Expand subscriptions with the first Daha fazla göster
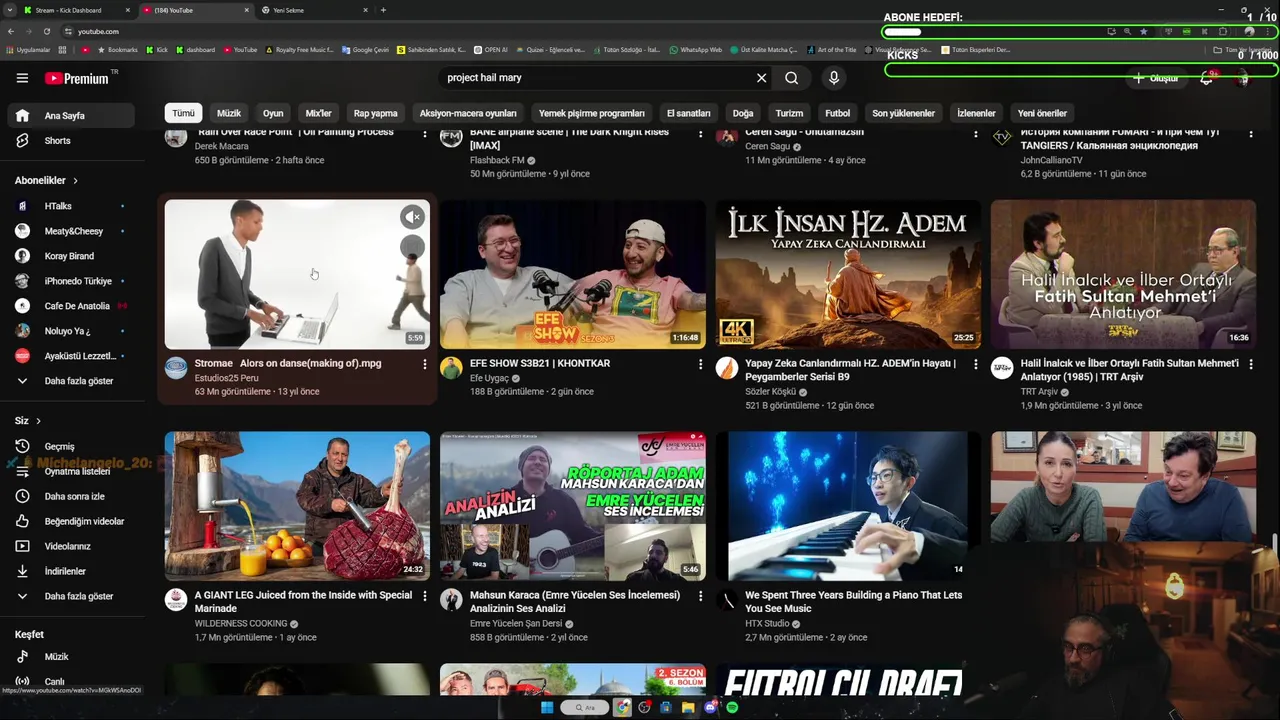This screenshot has height=720, width=1280. [70, 381]
